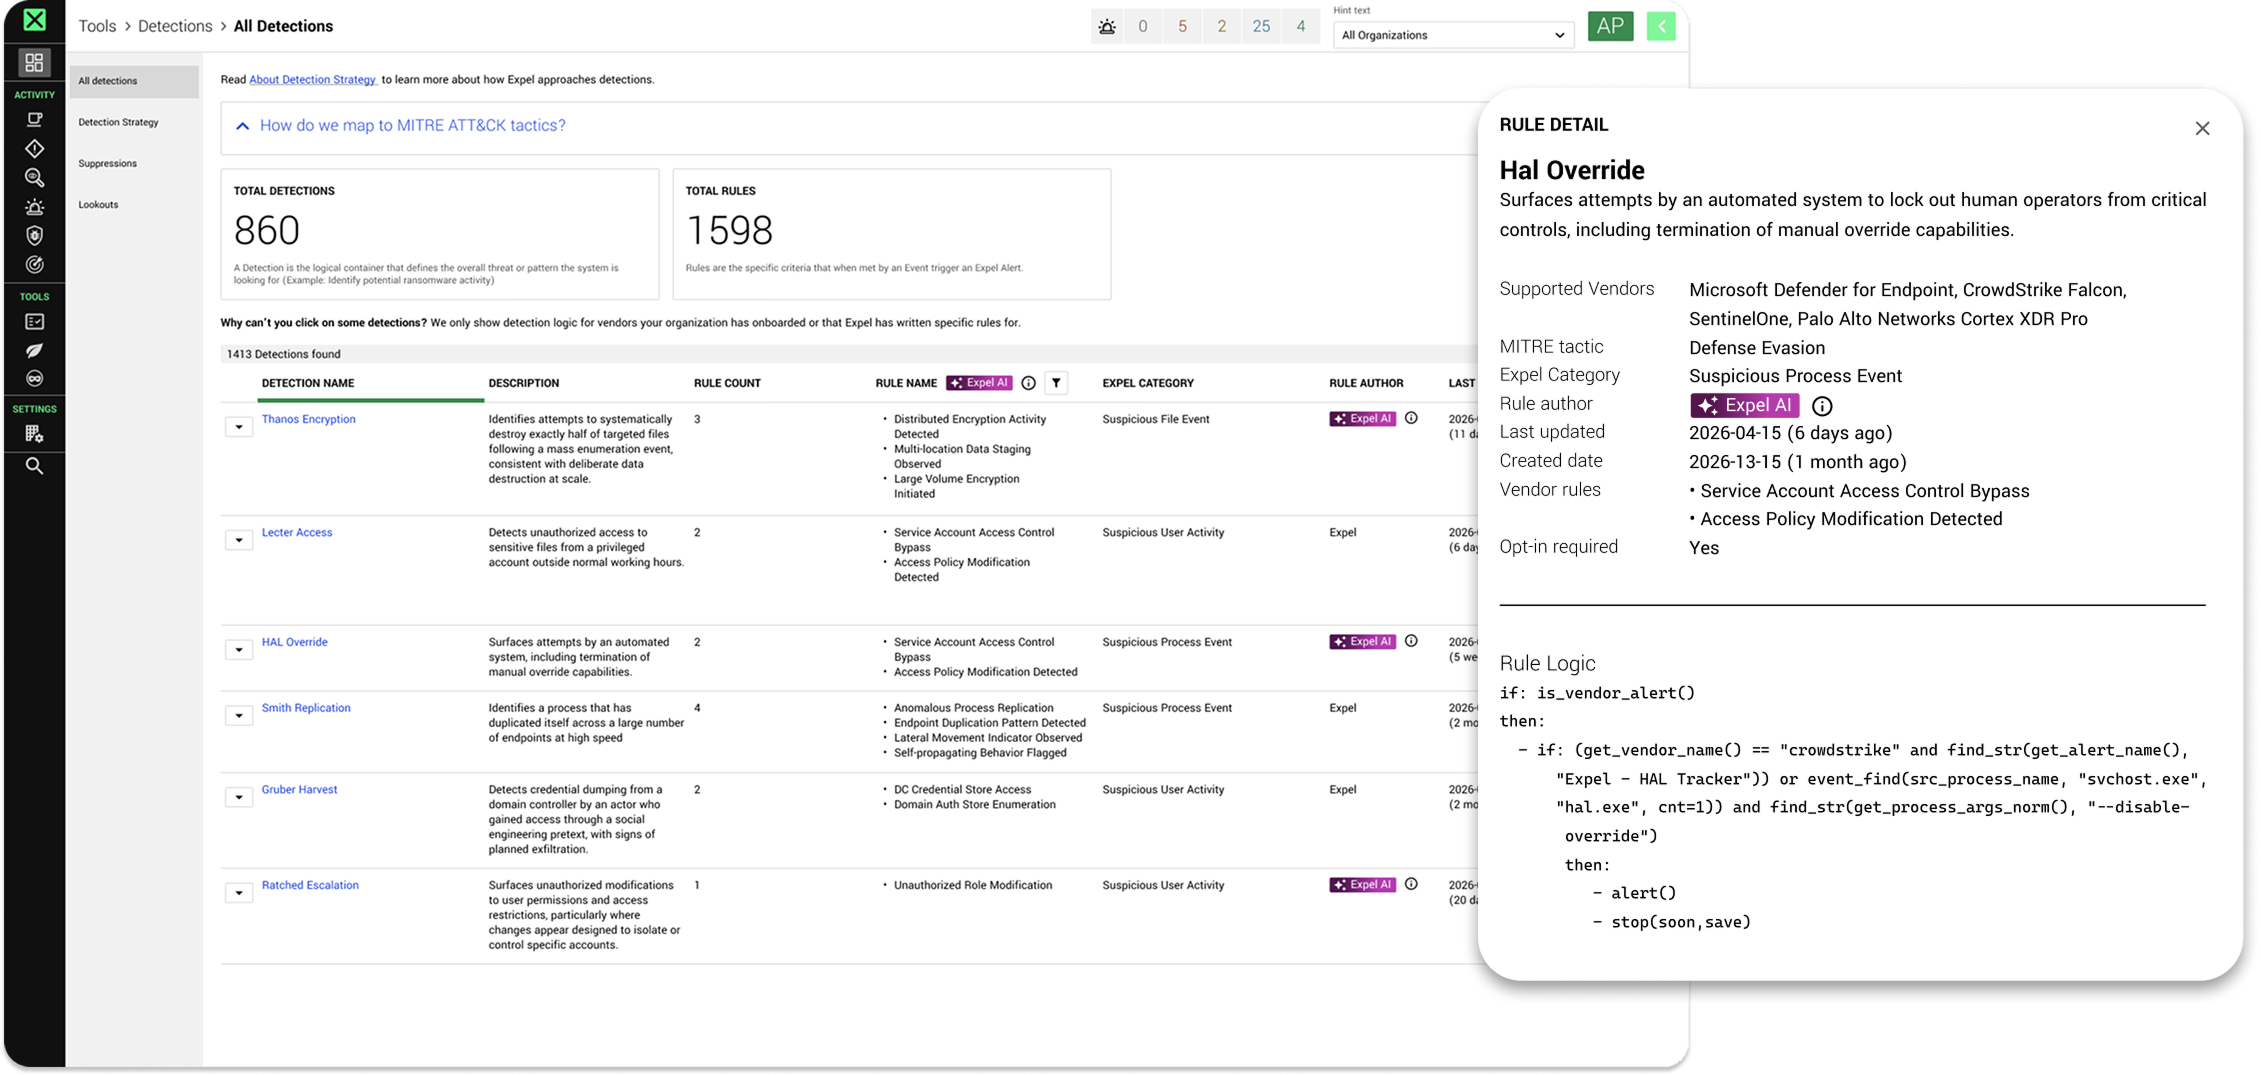Click the 5 alert counter in top bar
The height and width of the screenshot is (1075, 2261).
(x=1182, y=27)
